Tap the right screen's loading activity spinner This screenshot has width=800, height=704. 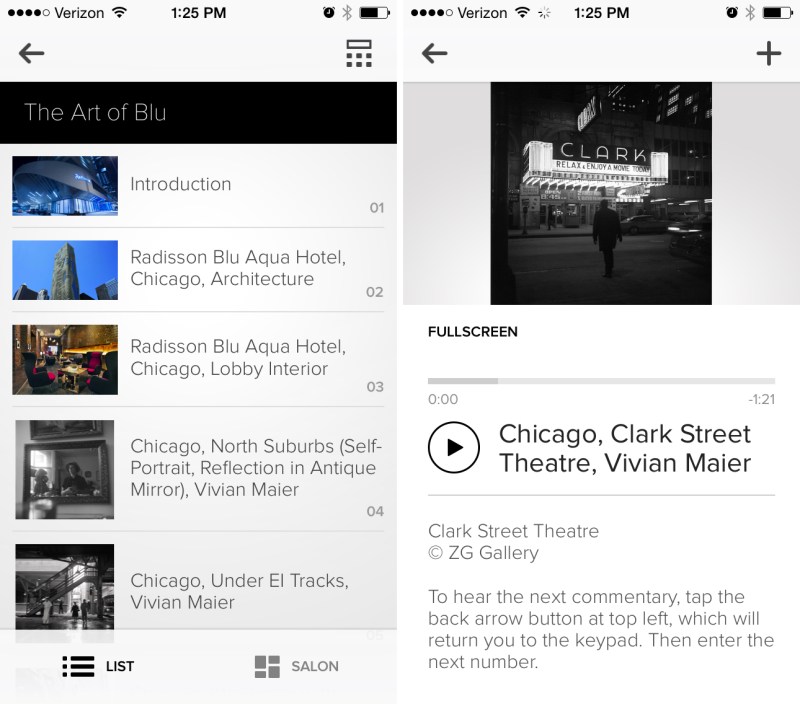(x=544, y=13)
